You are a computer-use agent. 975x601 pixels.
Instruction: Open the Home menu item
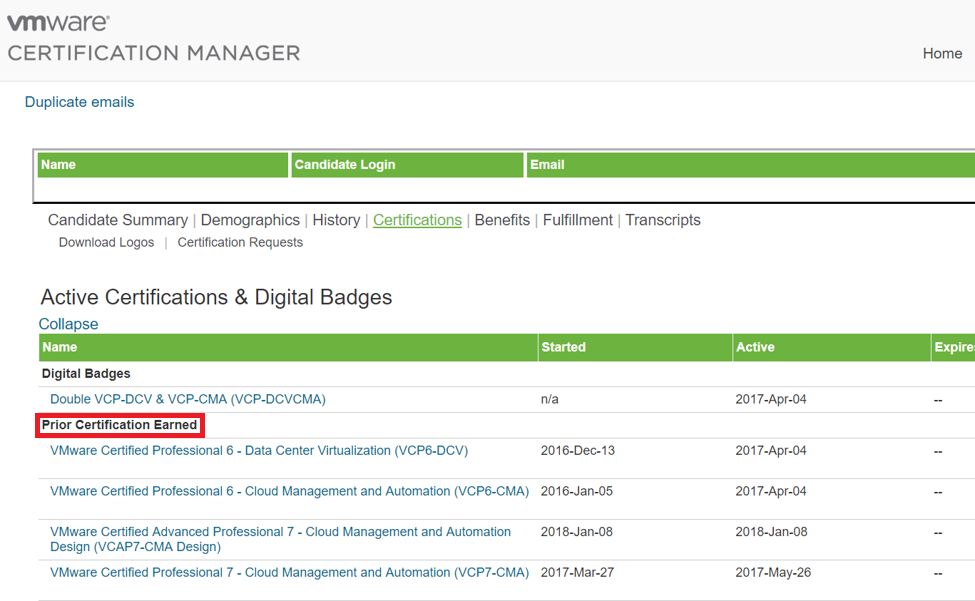pos(941,54)
